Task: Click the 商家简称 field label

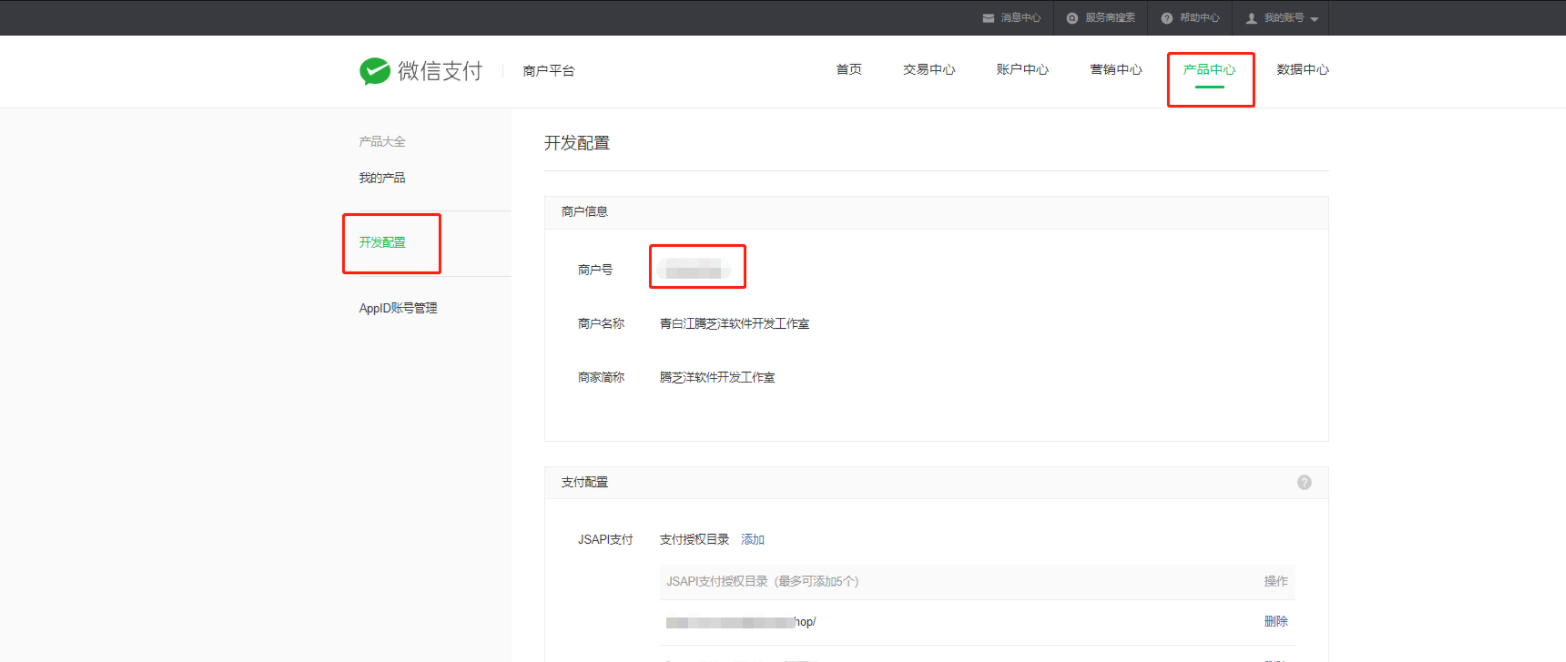Action: coord(601,377)
